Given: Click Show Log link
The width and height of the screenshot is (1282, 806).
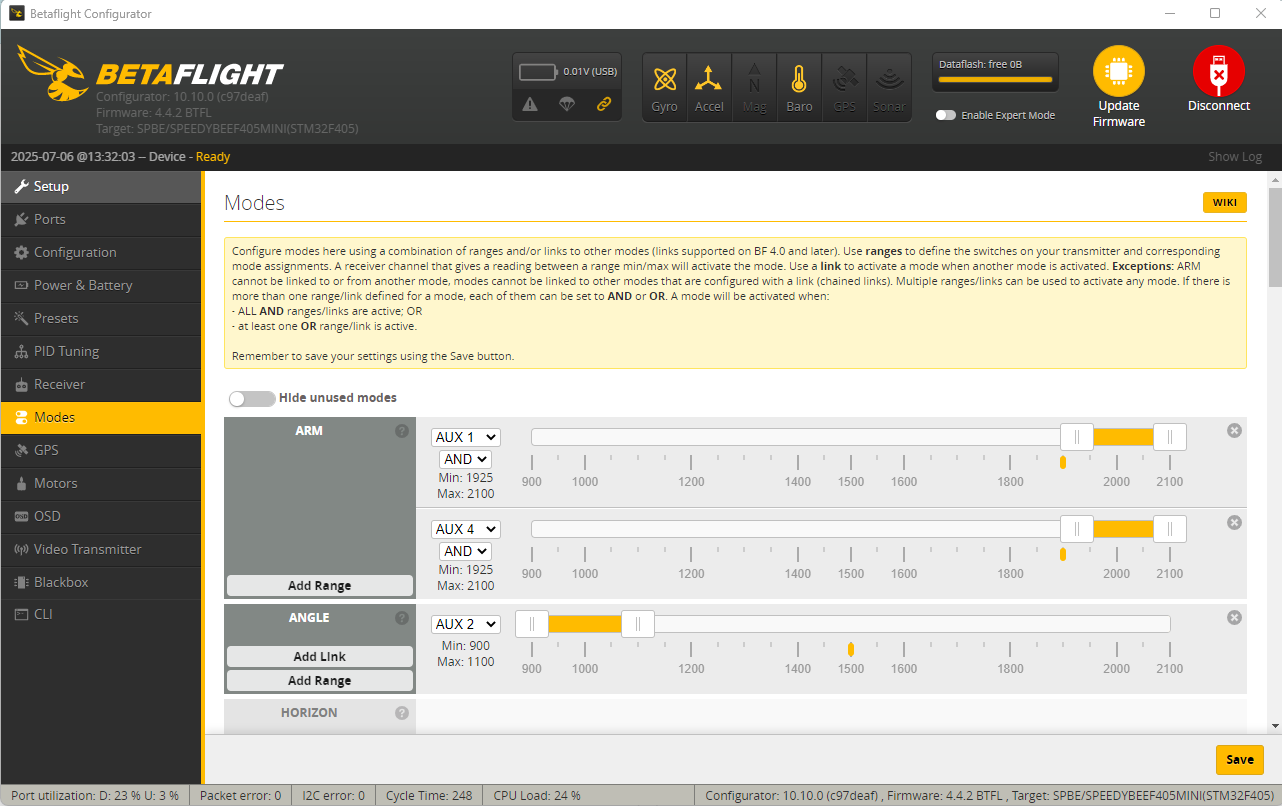Looking at the screenshot, I should click(1235, 157).
